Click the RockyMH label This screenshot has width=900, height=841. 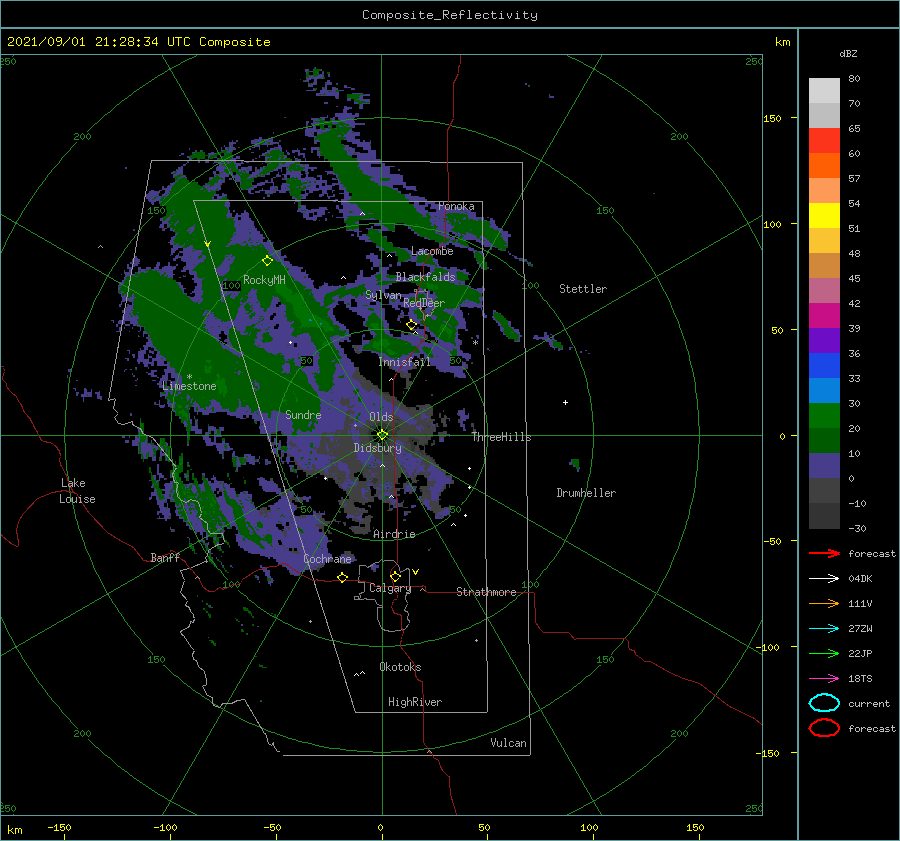point(264,280)
